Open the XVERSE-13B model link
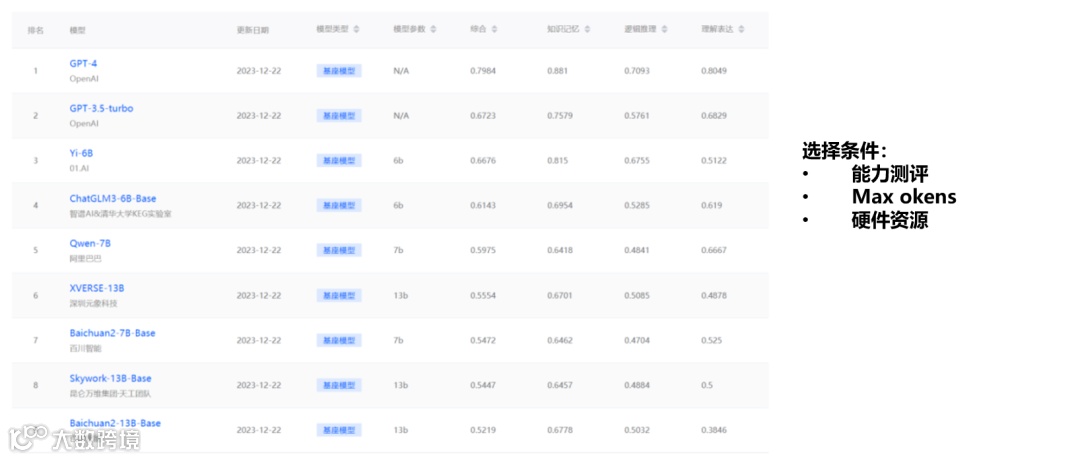The image size is (1080, 459). (x=97, y=288)
